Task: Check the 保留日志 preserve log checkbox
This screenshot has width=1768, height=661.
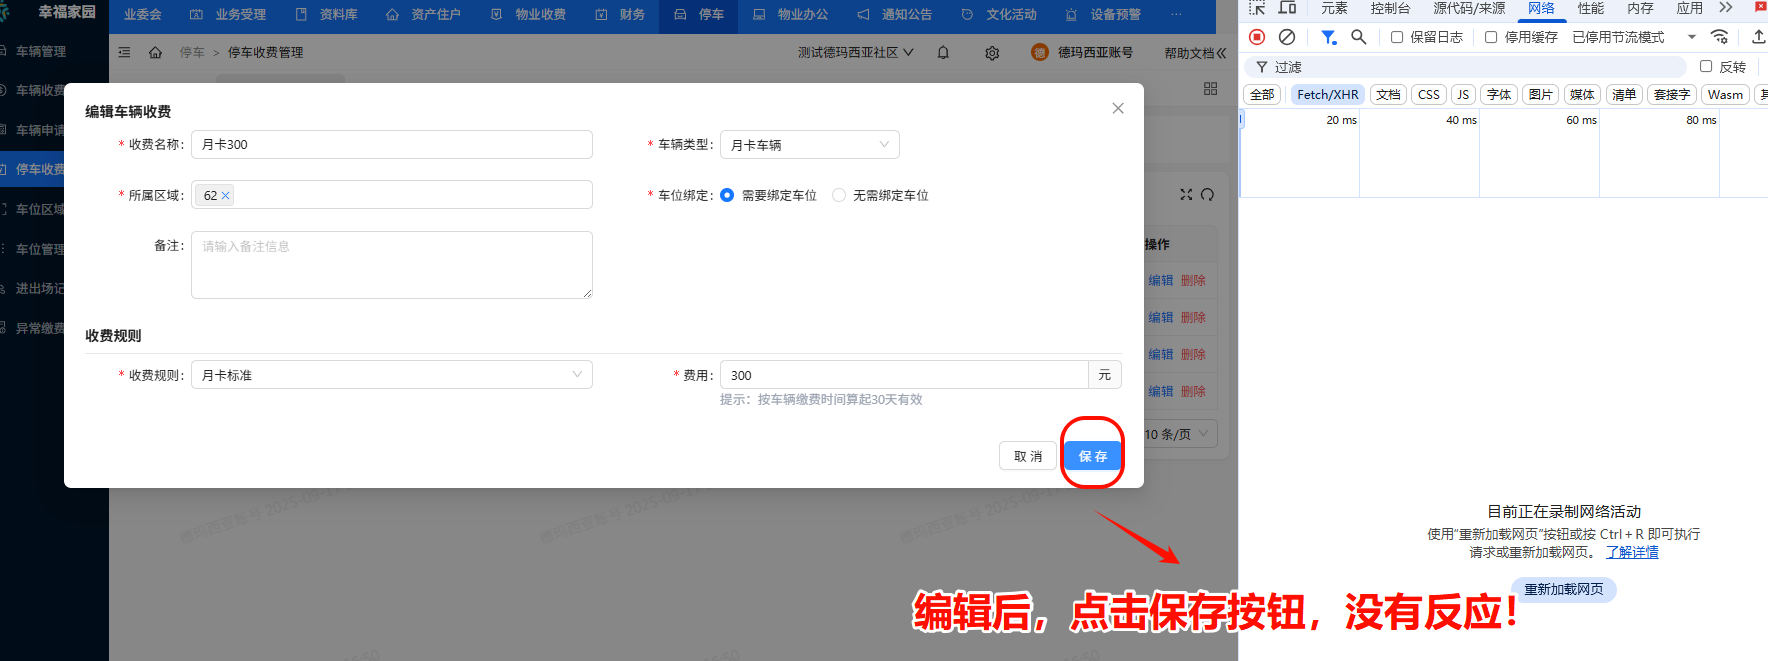Action: 1397,37
